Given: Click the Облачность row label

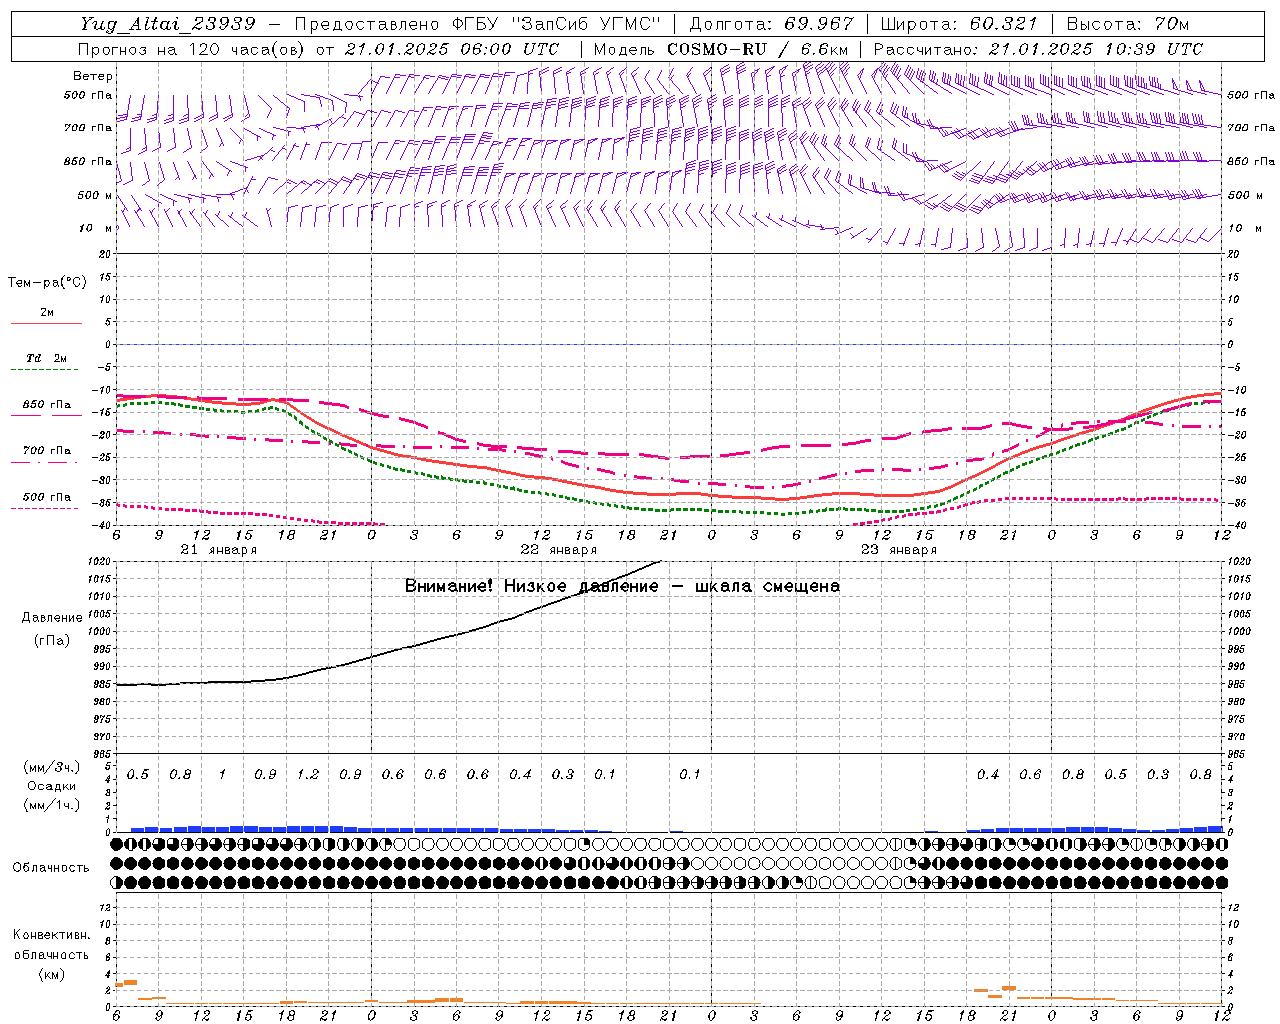Looking at the screenshot, I should tap(51, 868).
